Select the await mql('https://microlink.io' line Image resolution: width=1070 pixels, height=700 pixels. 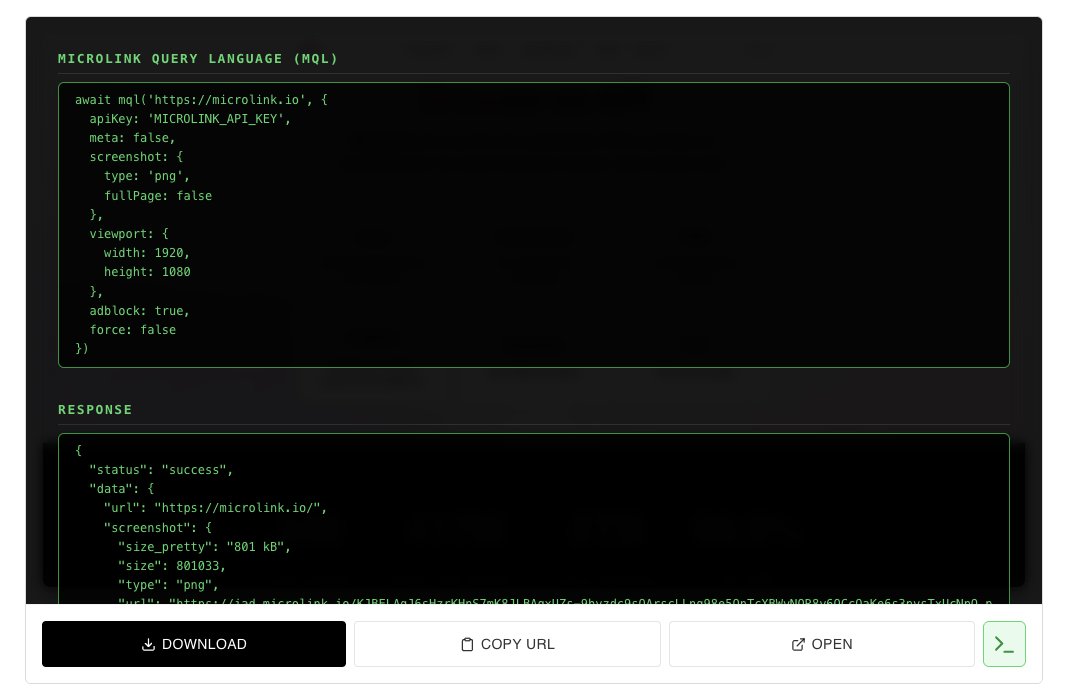click(201, 100)
